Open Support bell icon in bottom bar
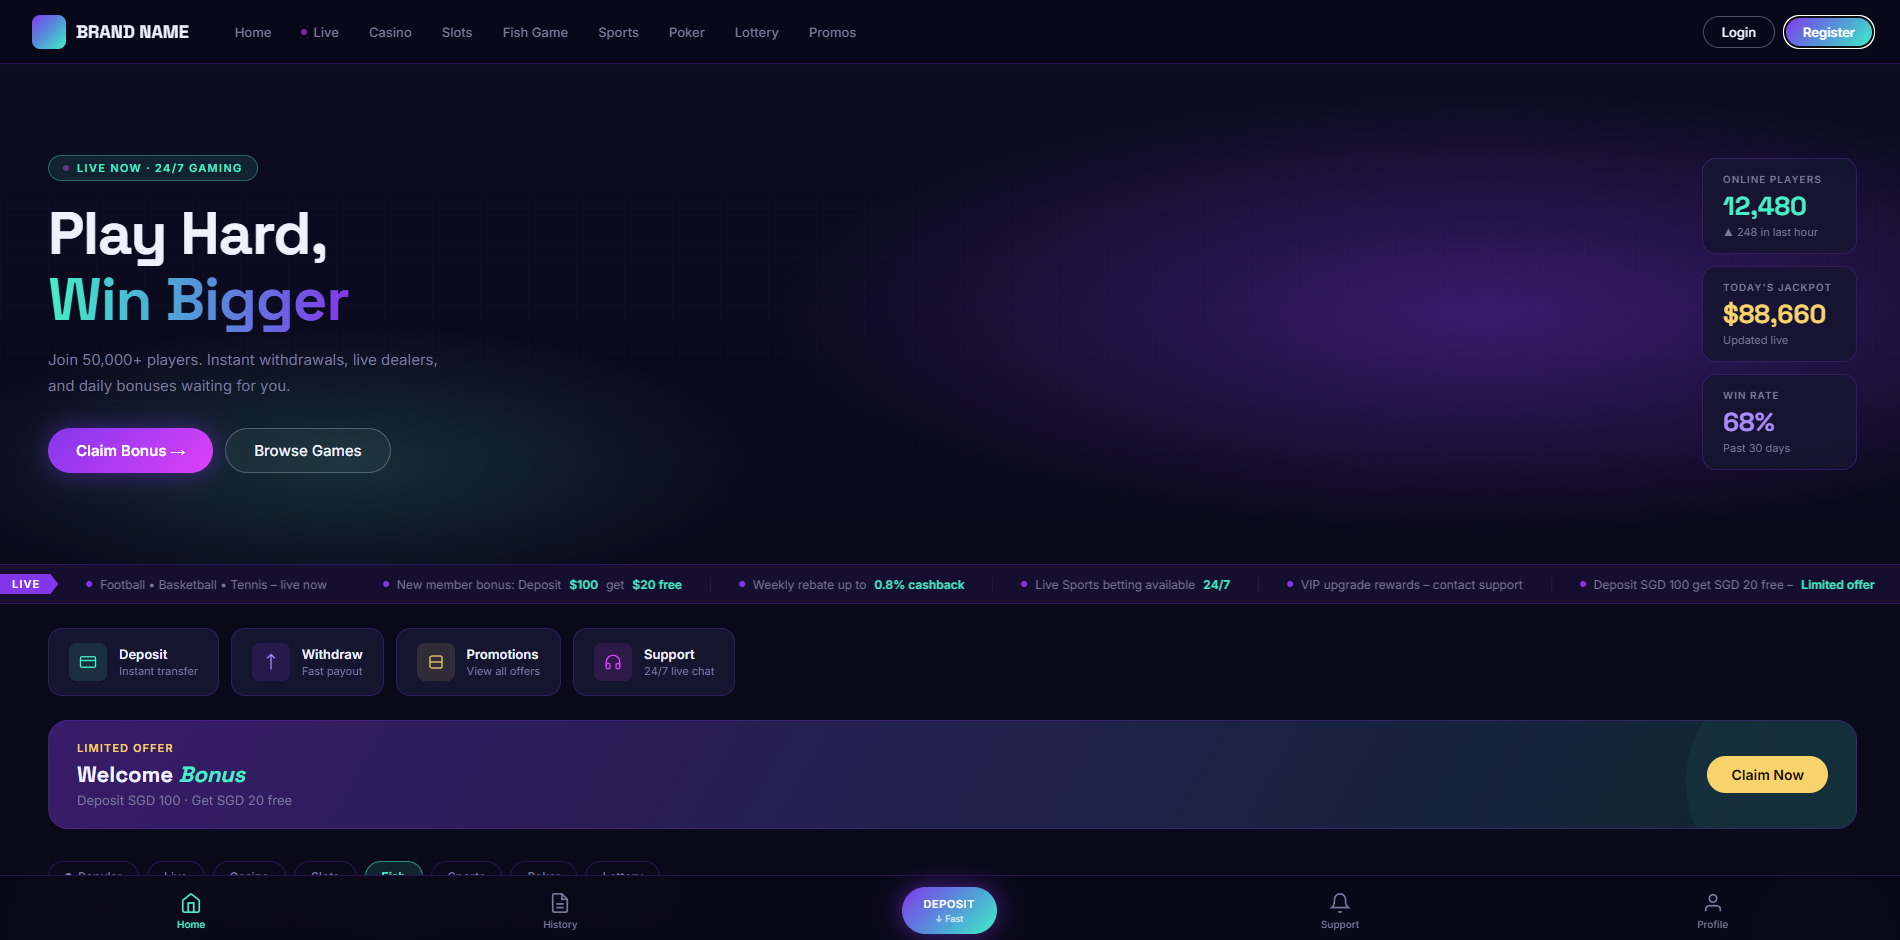 pyautogui.click(x=1340, y=903)
